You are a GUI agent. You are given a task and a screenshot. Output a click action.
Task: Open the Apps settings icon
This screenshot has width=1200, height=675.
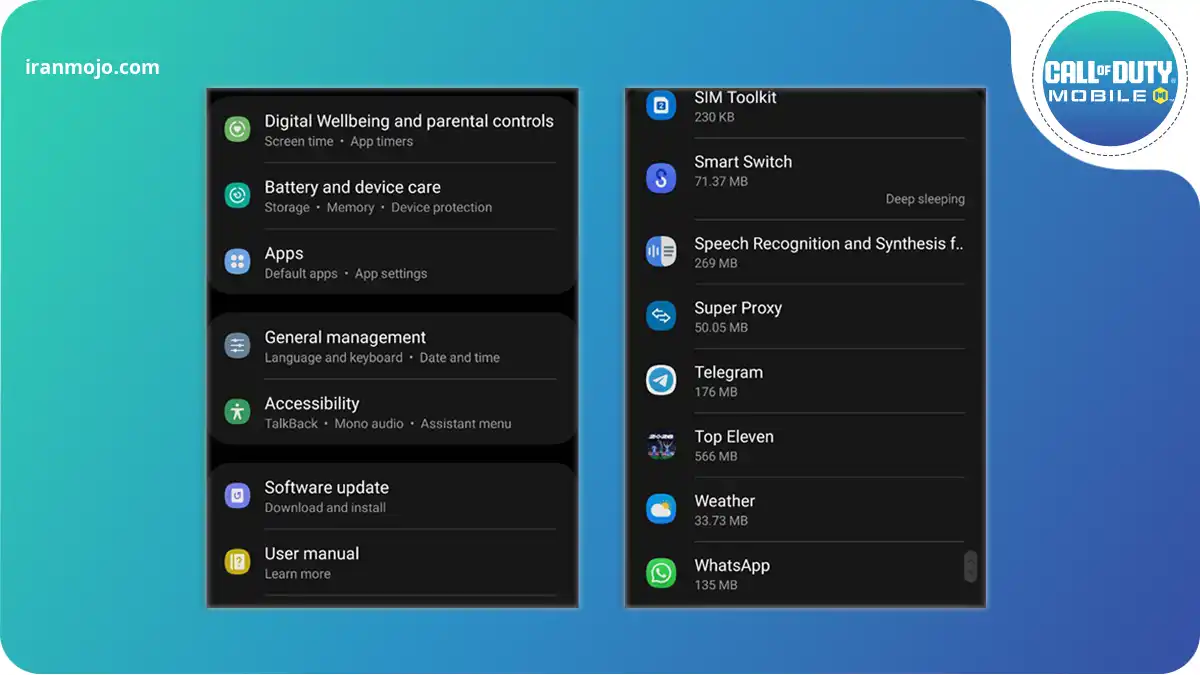point(237,262)
